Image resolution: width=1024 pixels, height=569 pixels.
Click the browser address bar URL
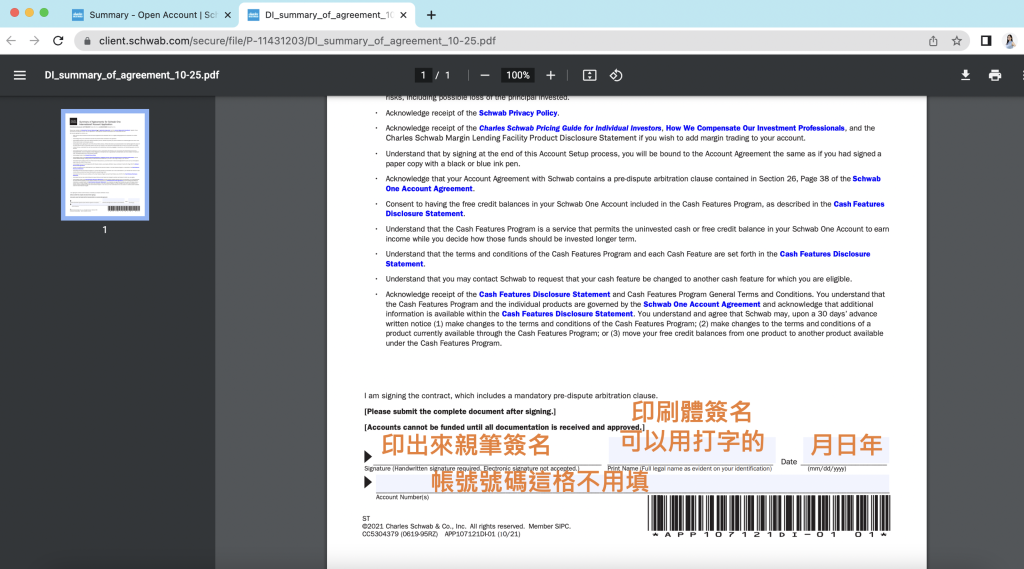point(297,41)
